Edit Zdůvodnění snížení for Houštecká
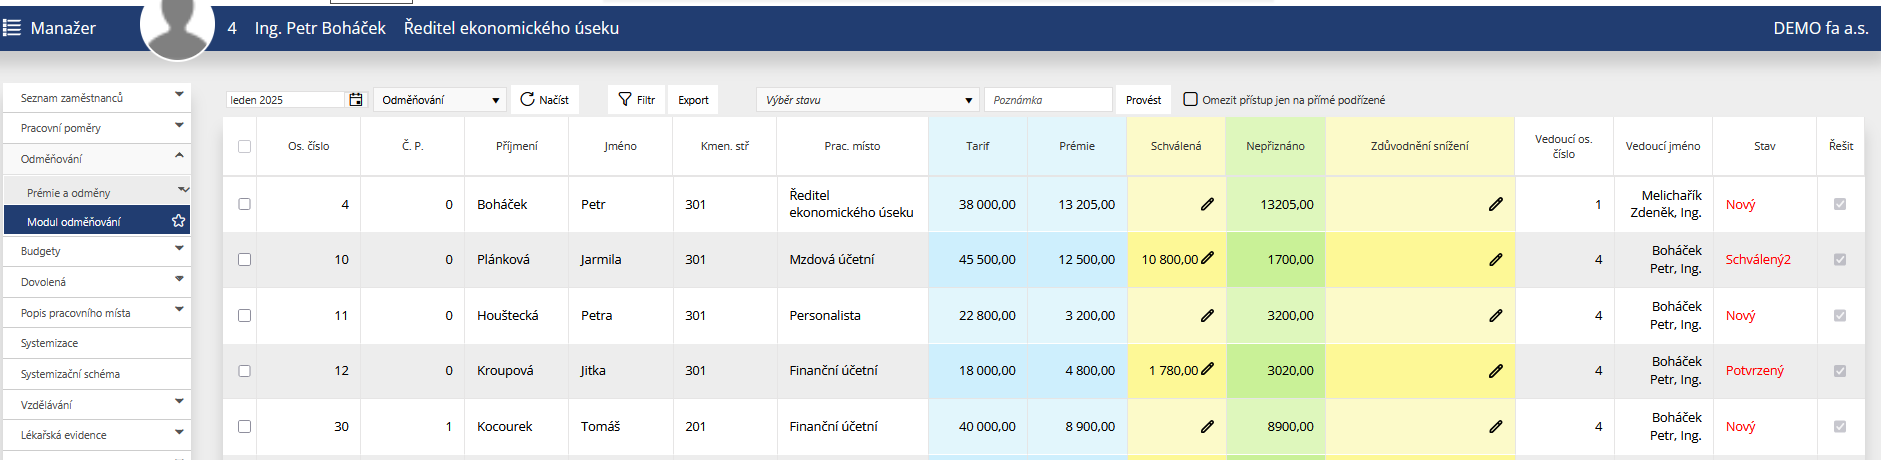 [1495, 315]
